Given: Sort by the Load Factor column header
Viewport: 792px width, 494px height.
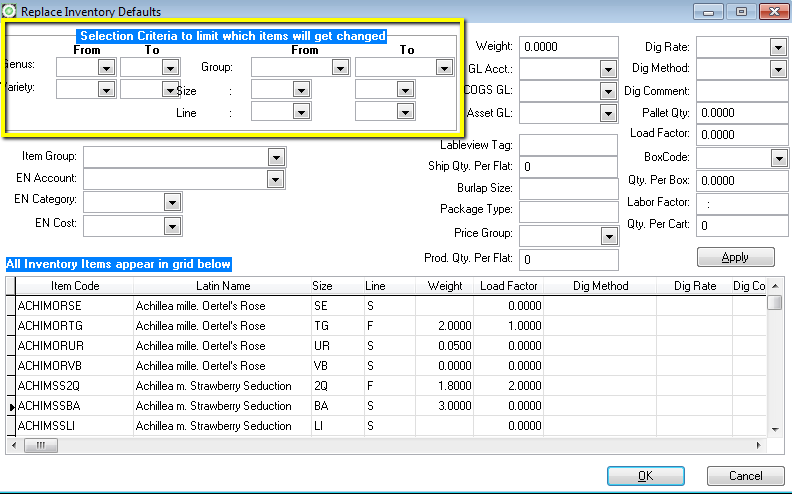Looking at the screenshot, I should tap(509, 286).
